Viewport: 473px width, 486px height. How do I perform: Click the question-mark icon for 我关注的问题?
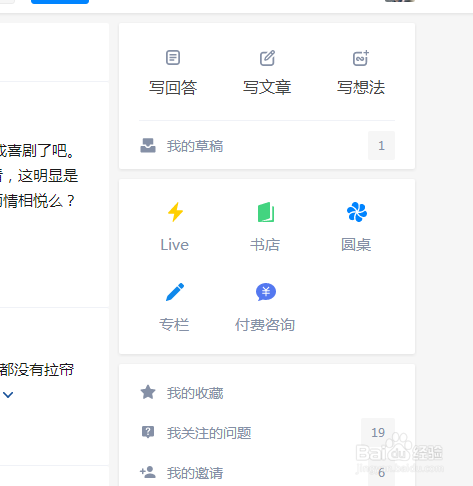pos(148,432)
